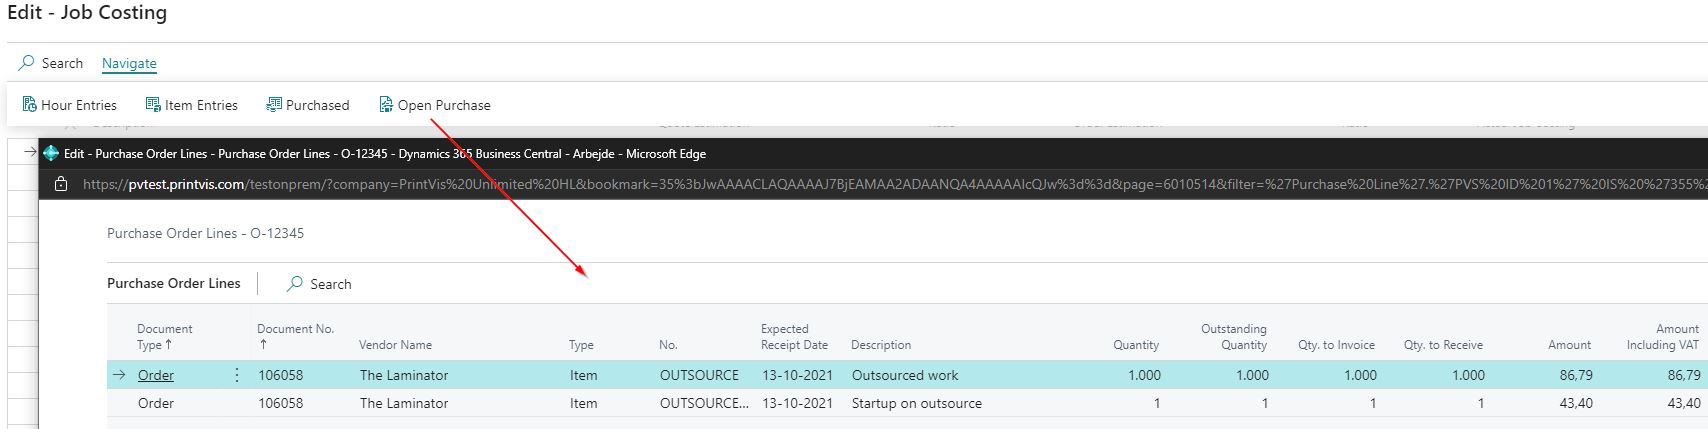Click the Open Purchase button
This screenshot has width=1708, height=429.
[x=435, y=105]
